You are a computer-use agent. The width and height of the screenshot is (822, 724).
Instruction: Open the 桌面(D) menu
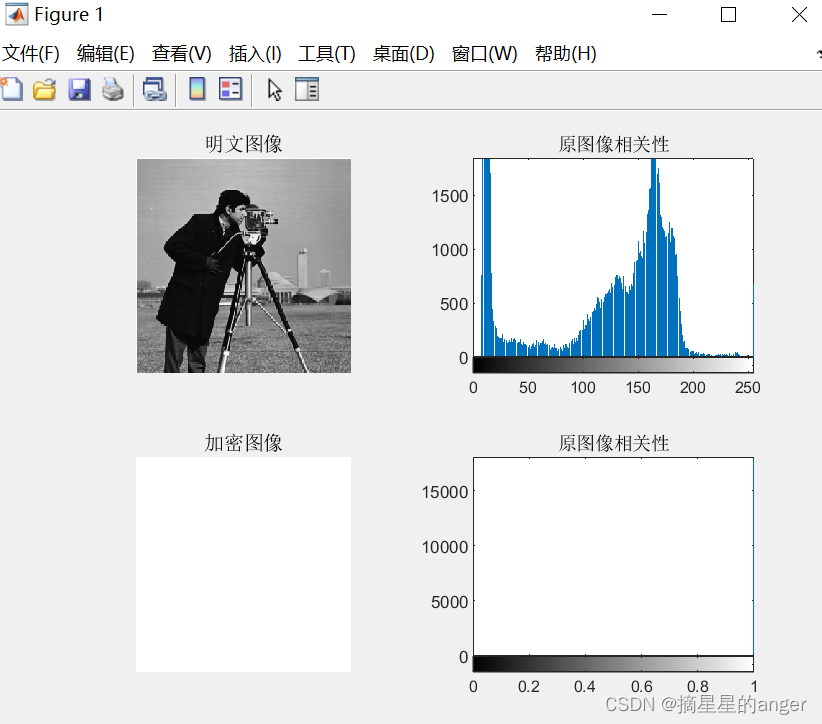pyautogui.click(x=404, y=53)
